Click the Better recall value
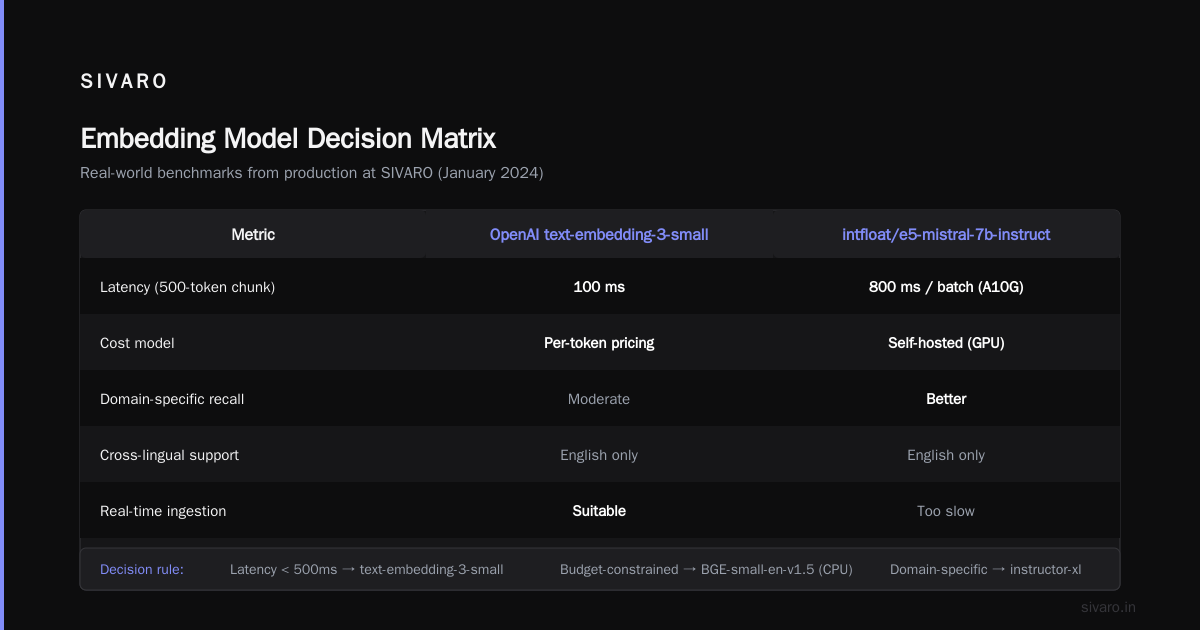The image size is (1200, 630). 946,399
